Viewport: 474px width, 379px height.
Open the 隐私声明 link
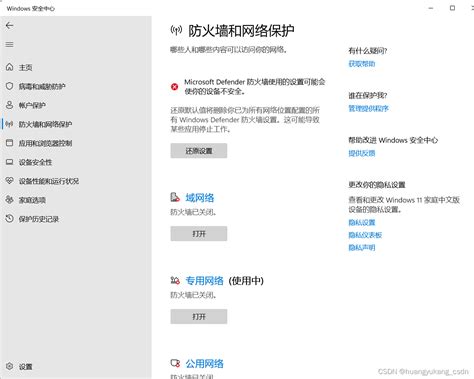pos(362,247)
